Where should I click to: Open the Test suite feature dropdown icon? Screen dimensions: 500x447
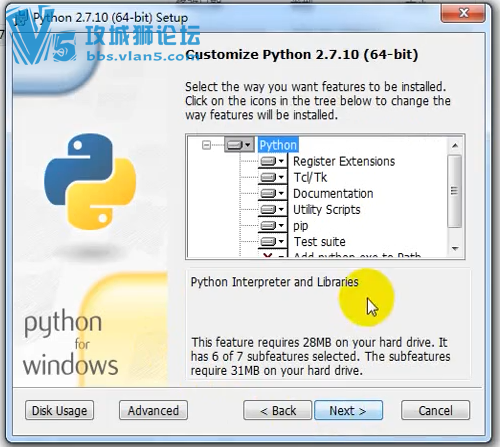[272, 241]
